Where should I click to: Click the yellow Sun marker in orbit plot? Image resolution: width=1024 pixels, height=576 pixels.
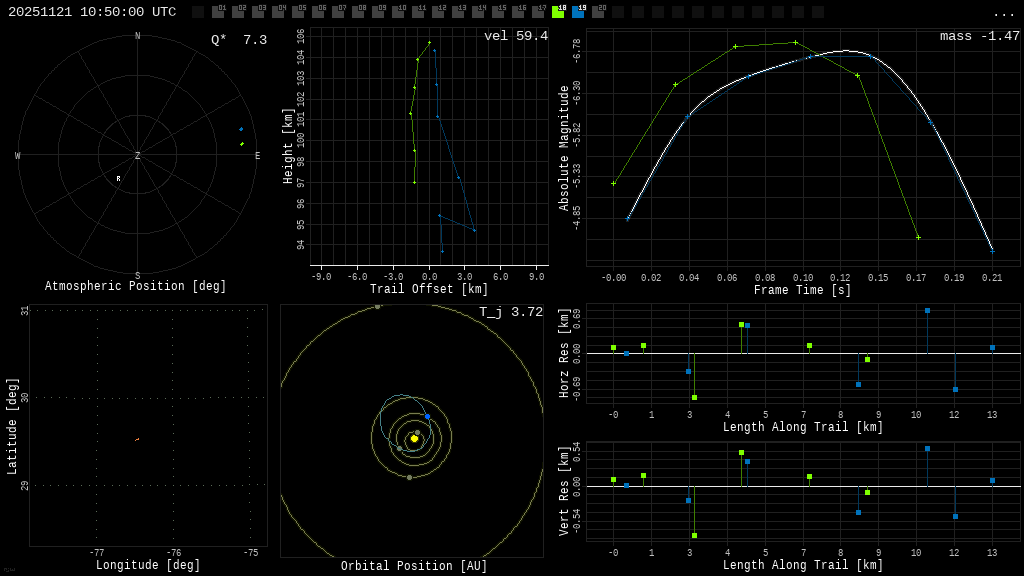pyautogui.click(x=414, y=438)
